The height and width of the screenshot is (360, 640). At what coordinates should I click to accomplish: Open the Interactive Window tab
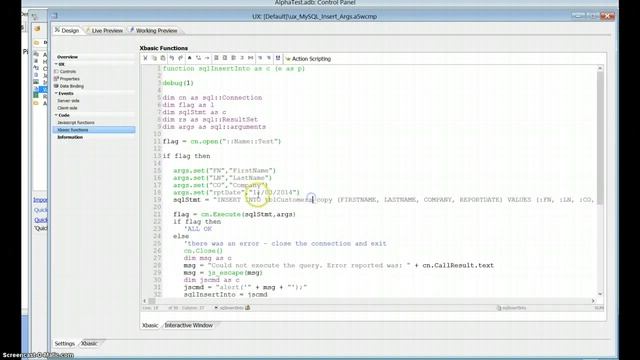point(189,325)
